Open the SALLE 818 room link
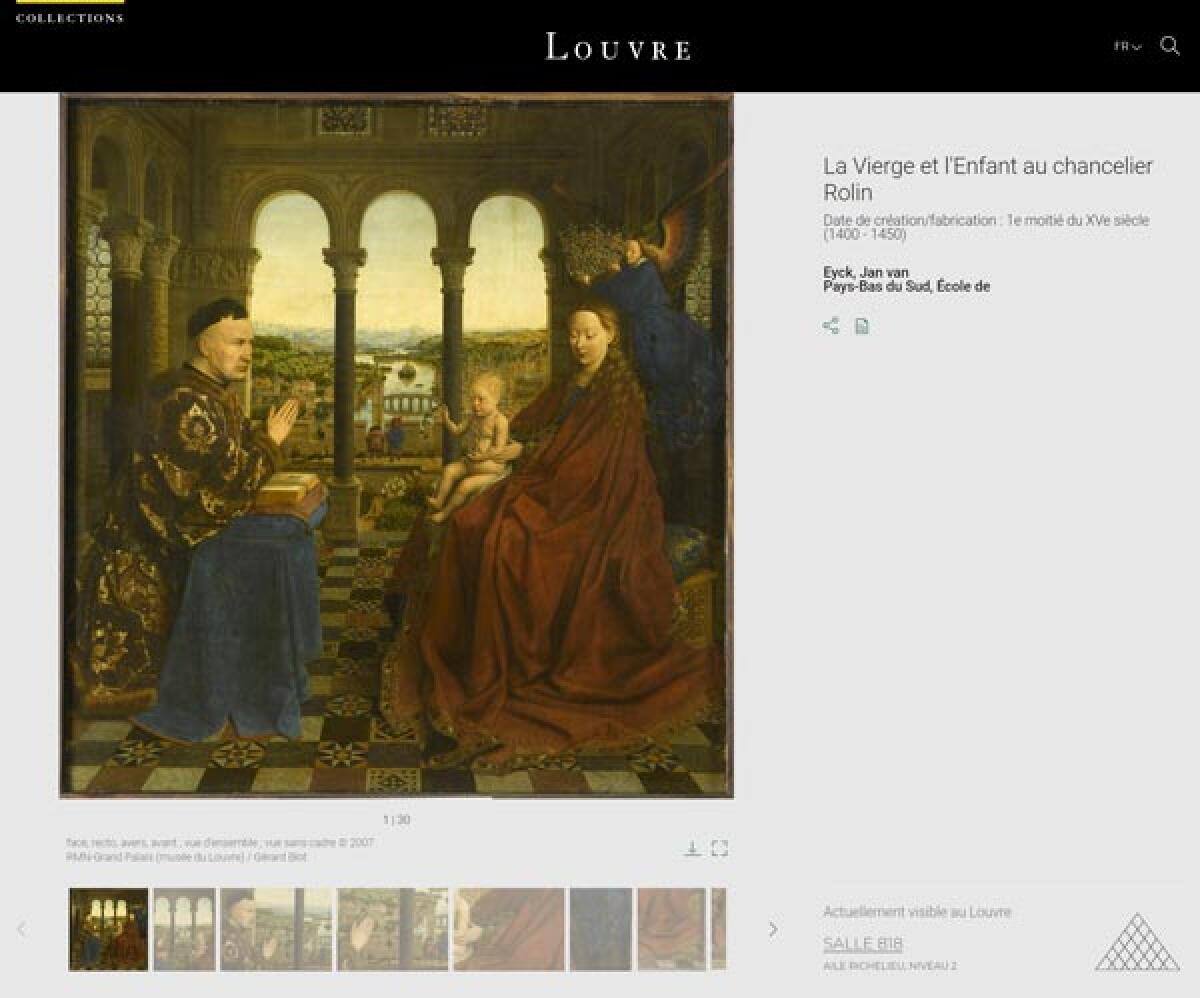Image resolution: width=1200 pixels, height=998 pixels. point(861,941)
